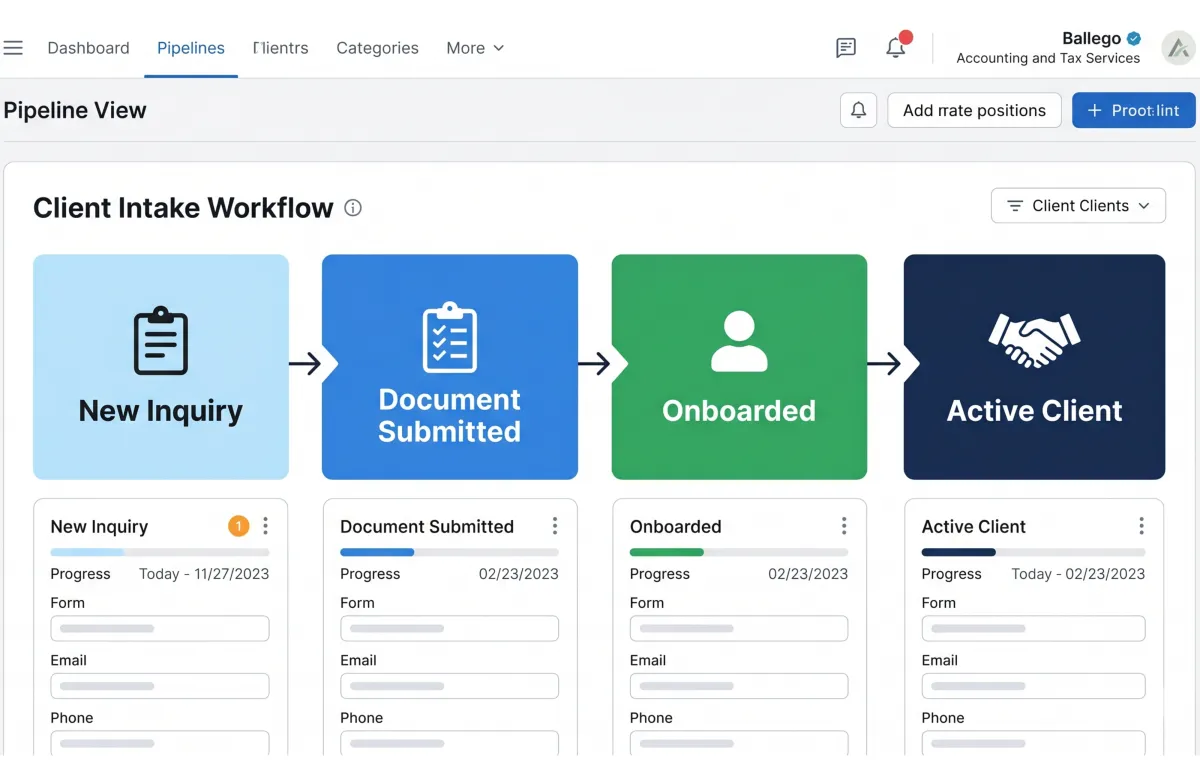Click the handshake icon in Active Client tile
The height and width of the screenshot is (776, 1200).
click(x=1034, y=340)
